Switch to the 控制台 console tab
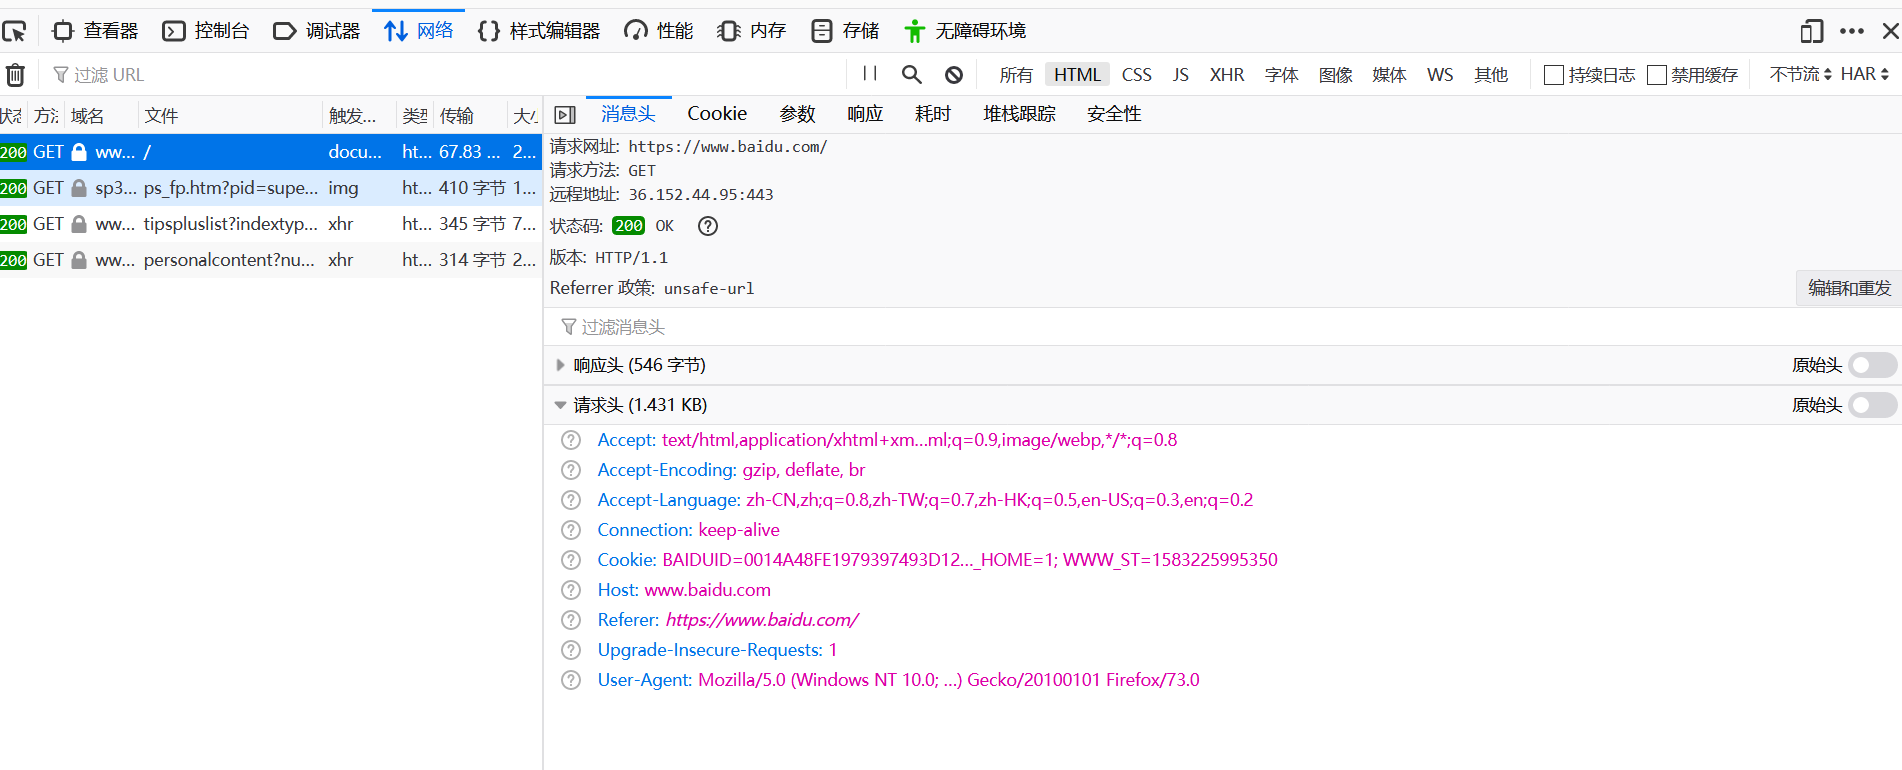 (206, 31)
